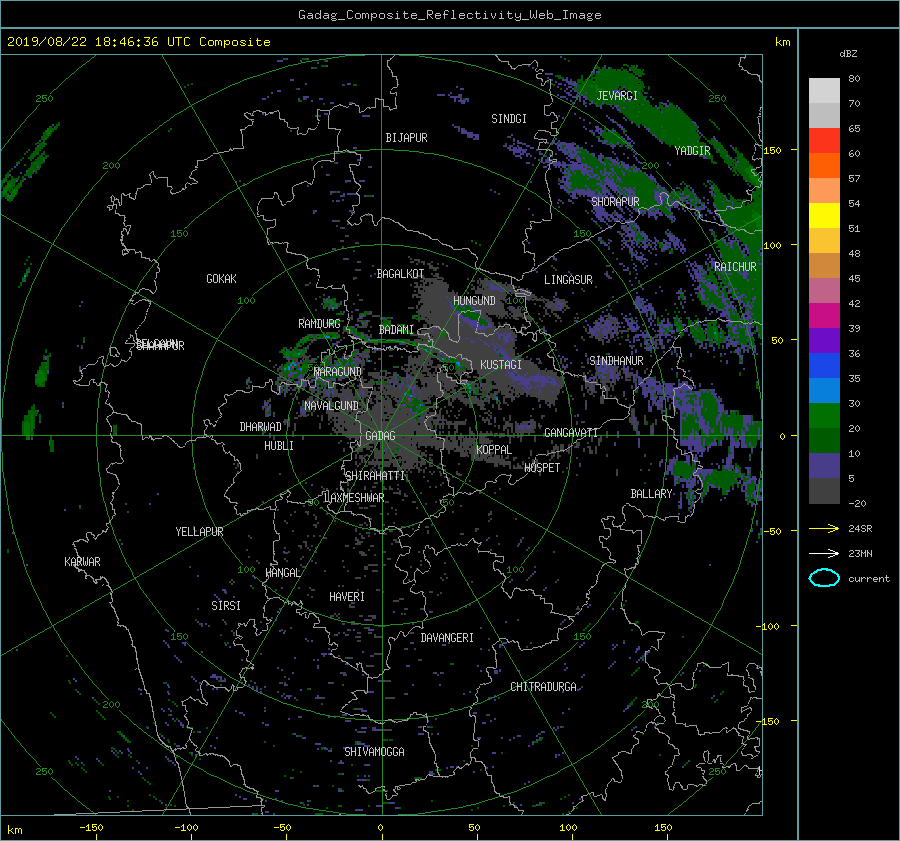The image size is (900, 841).
Task: Click the DHARWAD label
Action: pyautogui.click(x=260, y=427)
